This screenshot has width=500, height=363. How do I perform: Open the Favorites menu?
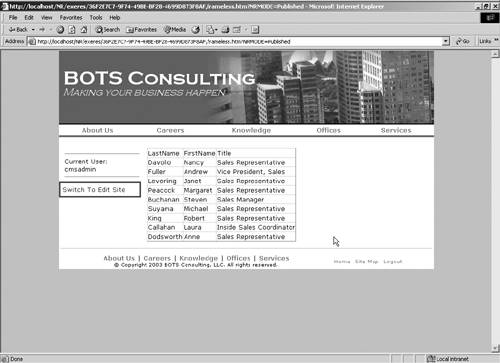pyautogui.click(x=71, y=18)
